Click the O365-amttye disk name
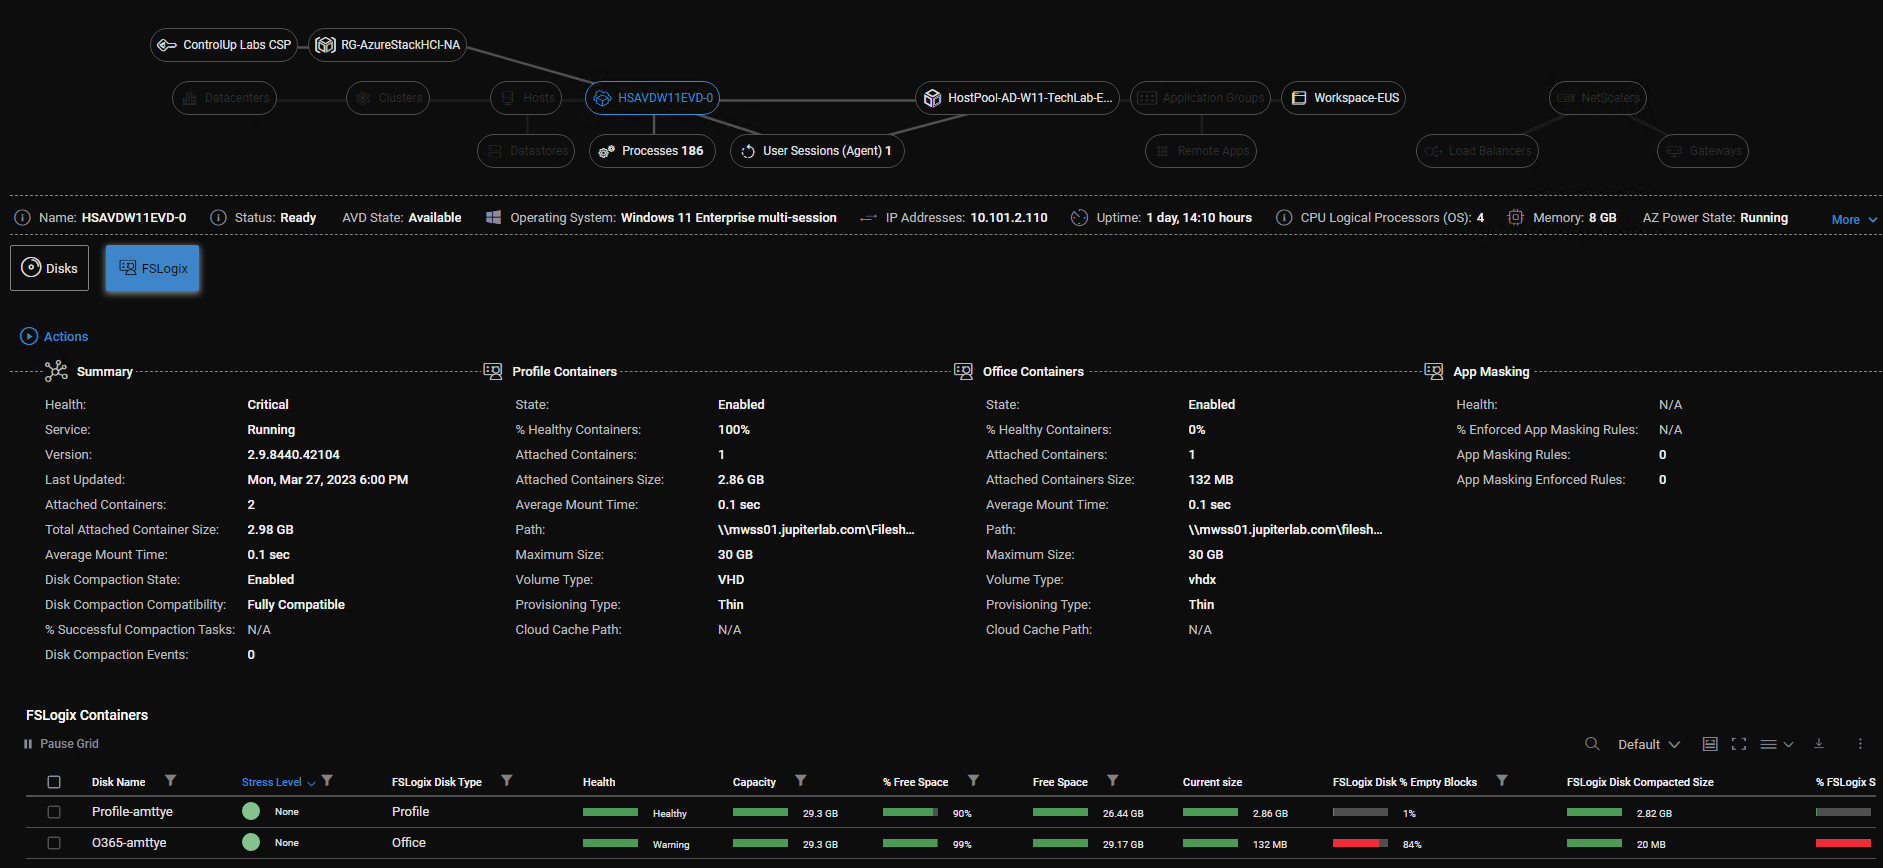Screen dimensions: 1883x868 coord(129,843)
